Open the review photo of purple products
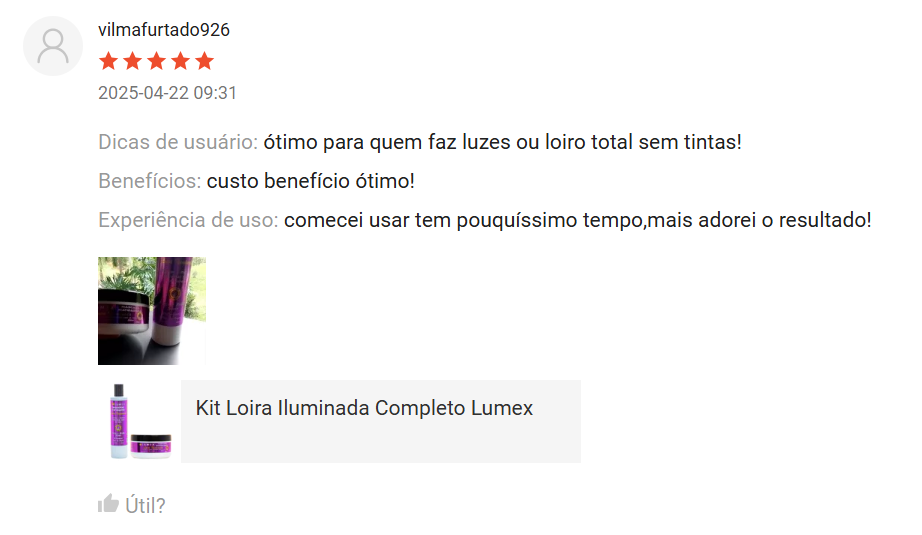 click(152, 310)
